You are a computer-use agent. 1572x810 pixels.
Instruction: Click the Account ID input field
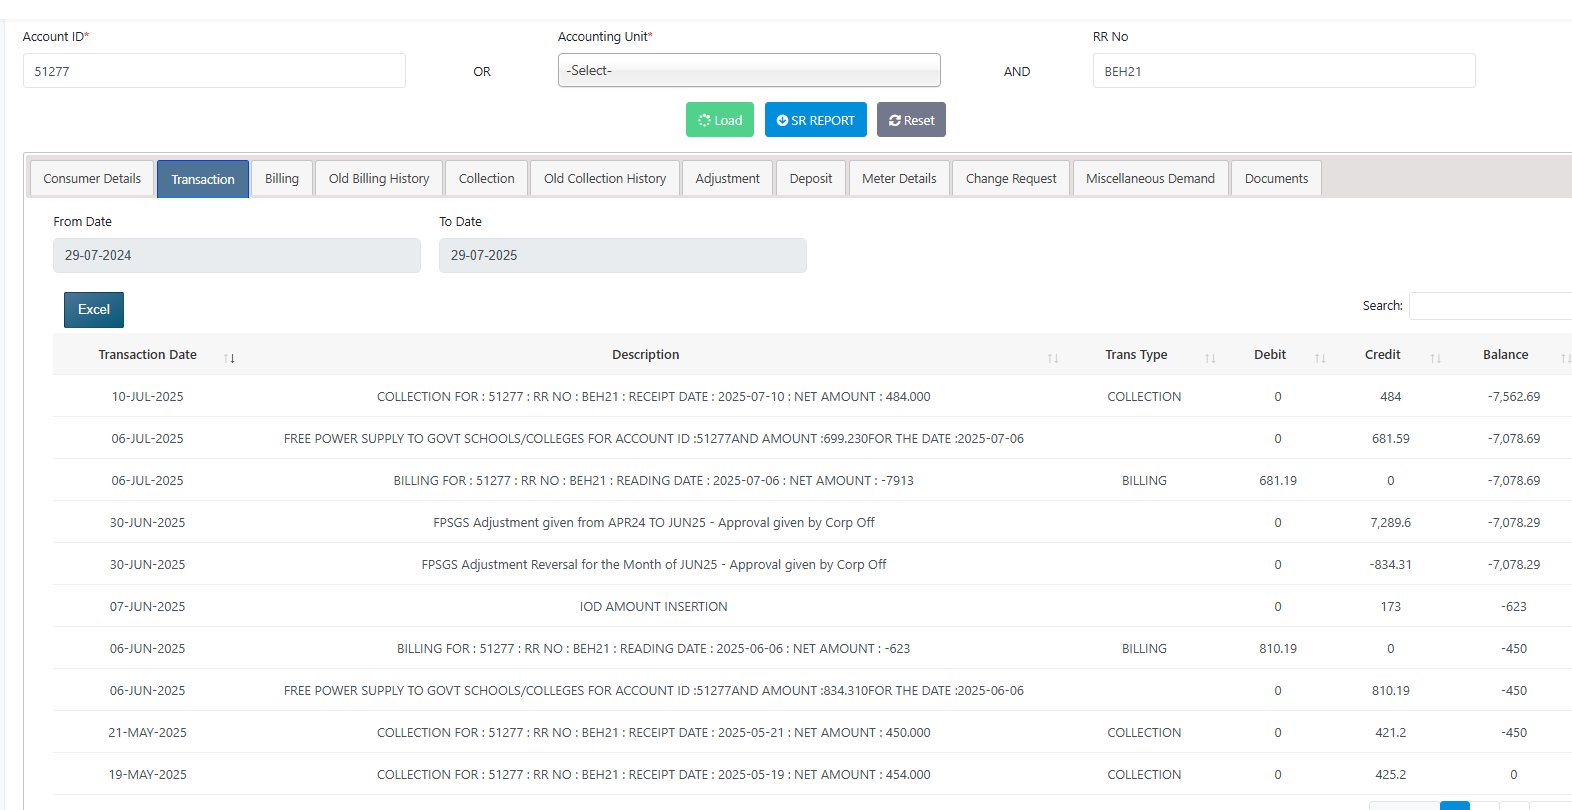click(x=214, y=71)
